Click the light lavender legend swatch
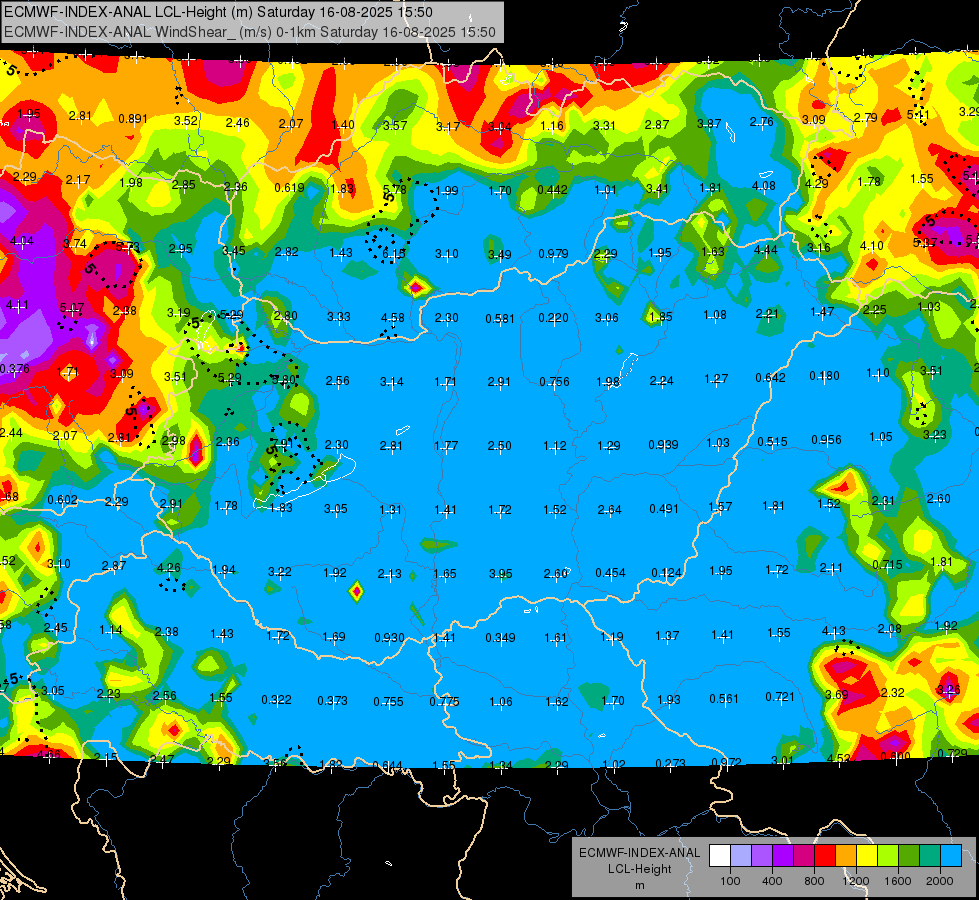This screenshot has width=979, height=900. tap(741, 856)
